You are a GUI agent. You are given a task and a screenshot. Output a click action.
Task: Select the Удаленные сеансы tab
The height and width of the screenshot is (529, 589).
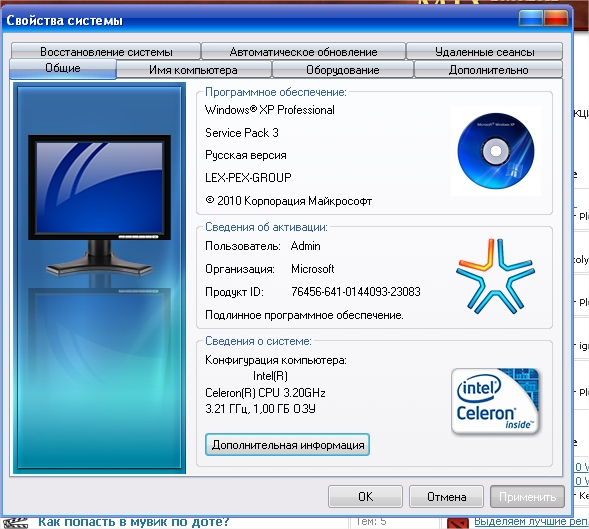point(484,51)
